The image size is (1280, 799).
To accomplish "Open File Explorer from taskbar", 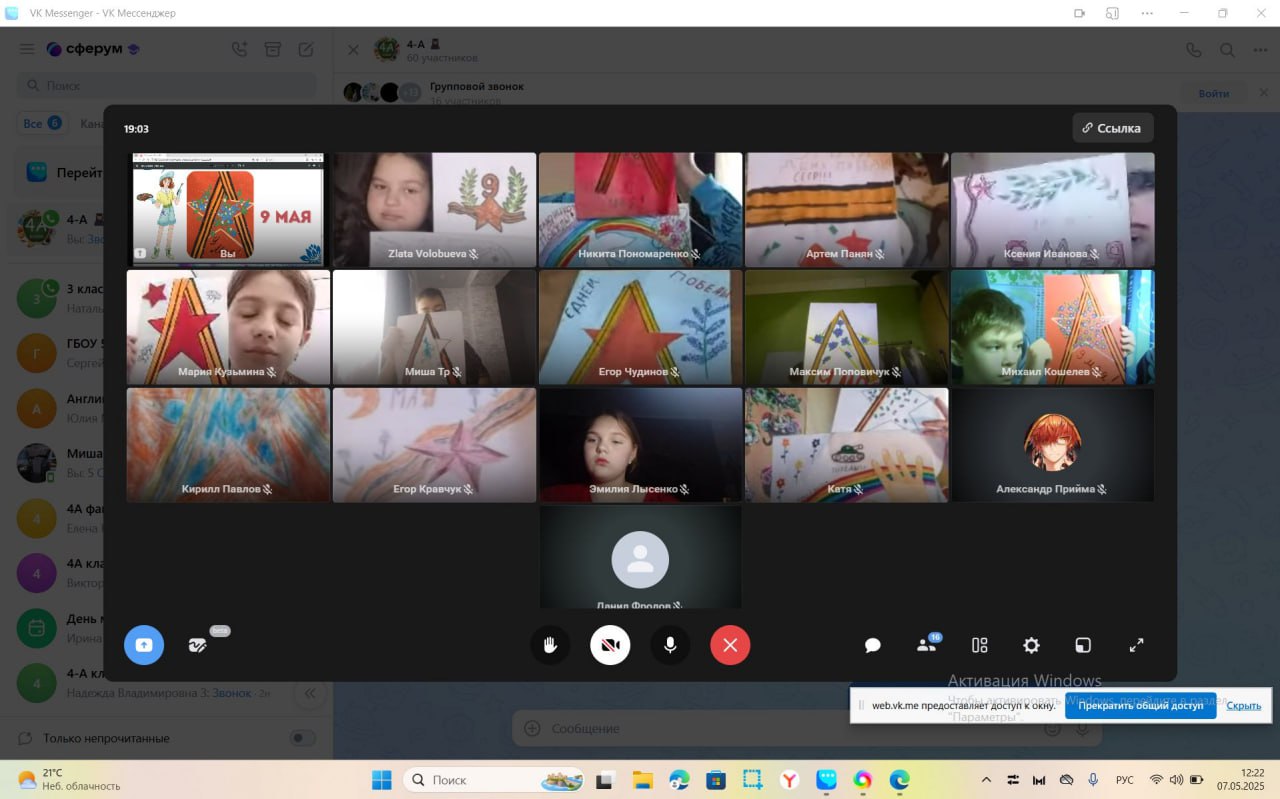I will tap(642, 779).
